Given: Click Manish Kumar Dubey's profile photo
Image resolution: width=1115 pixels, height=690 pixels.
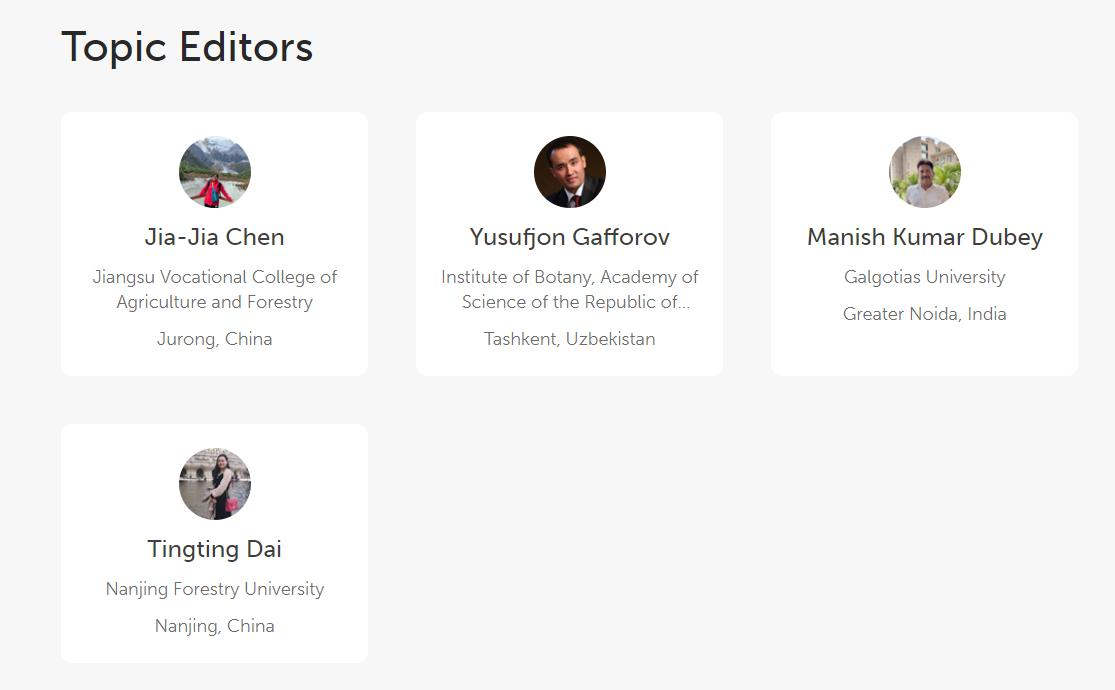Looking at the screenshot, I should tap(925, 172).
